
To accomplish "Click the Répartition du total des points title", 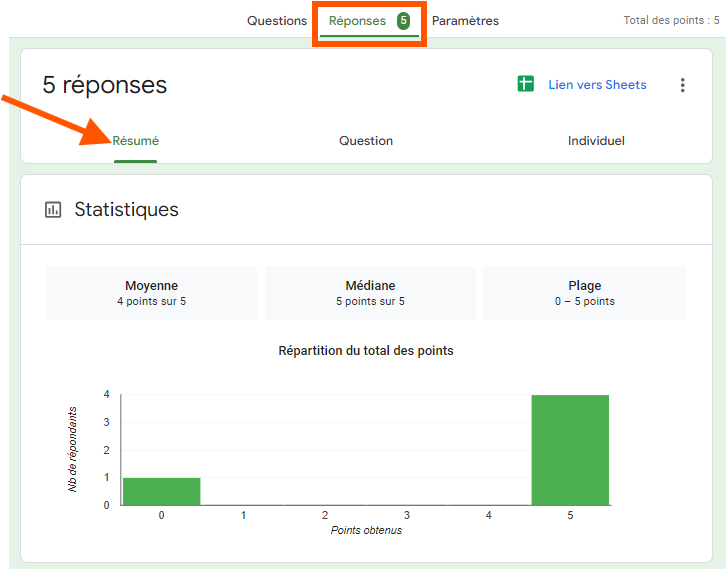I will 366,350.
